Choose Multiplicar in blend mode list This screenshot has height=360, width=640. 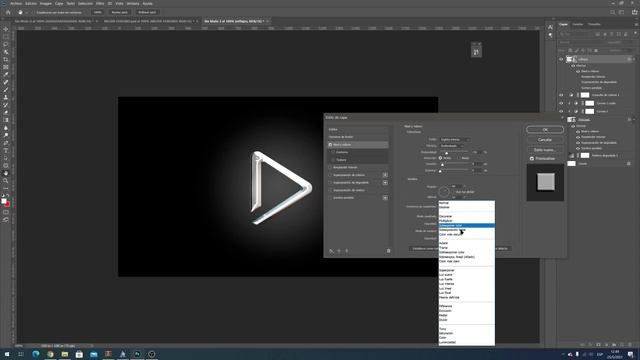pyautogui.click(x=467, y=221)
